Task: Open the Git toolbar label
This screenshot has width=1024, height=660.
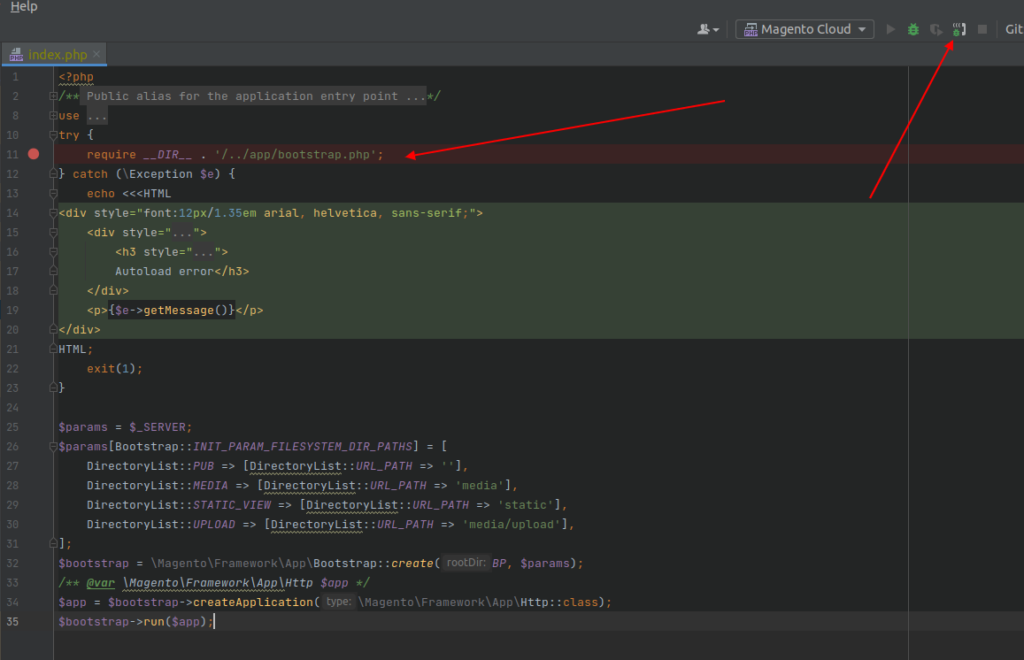Action: pos(1013,30)
